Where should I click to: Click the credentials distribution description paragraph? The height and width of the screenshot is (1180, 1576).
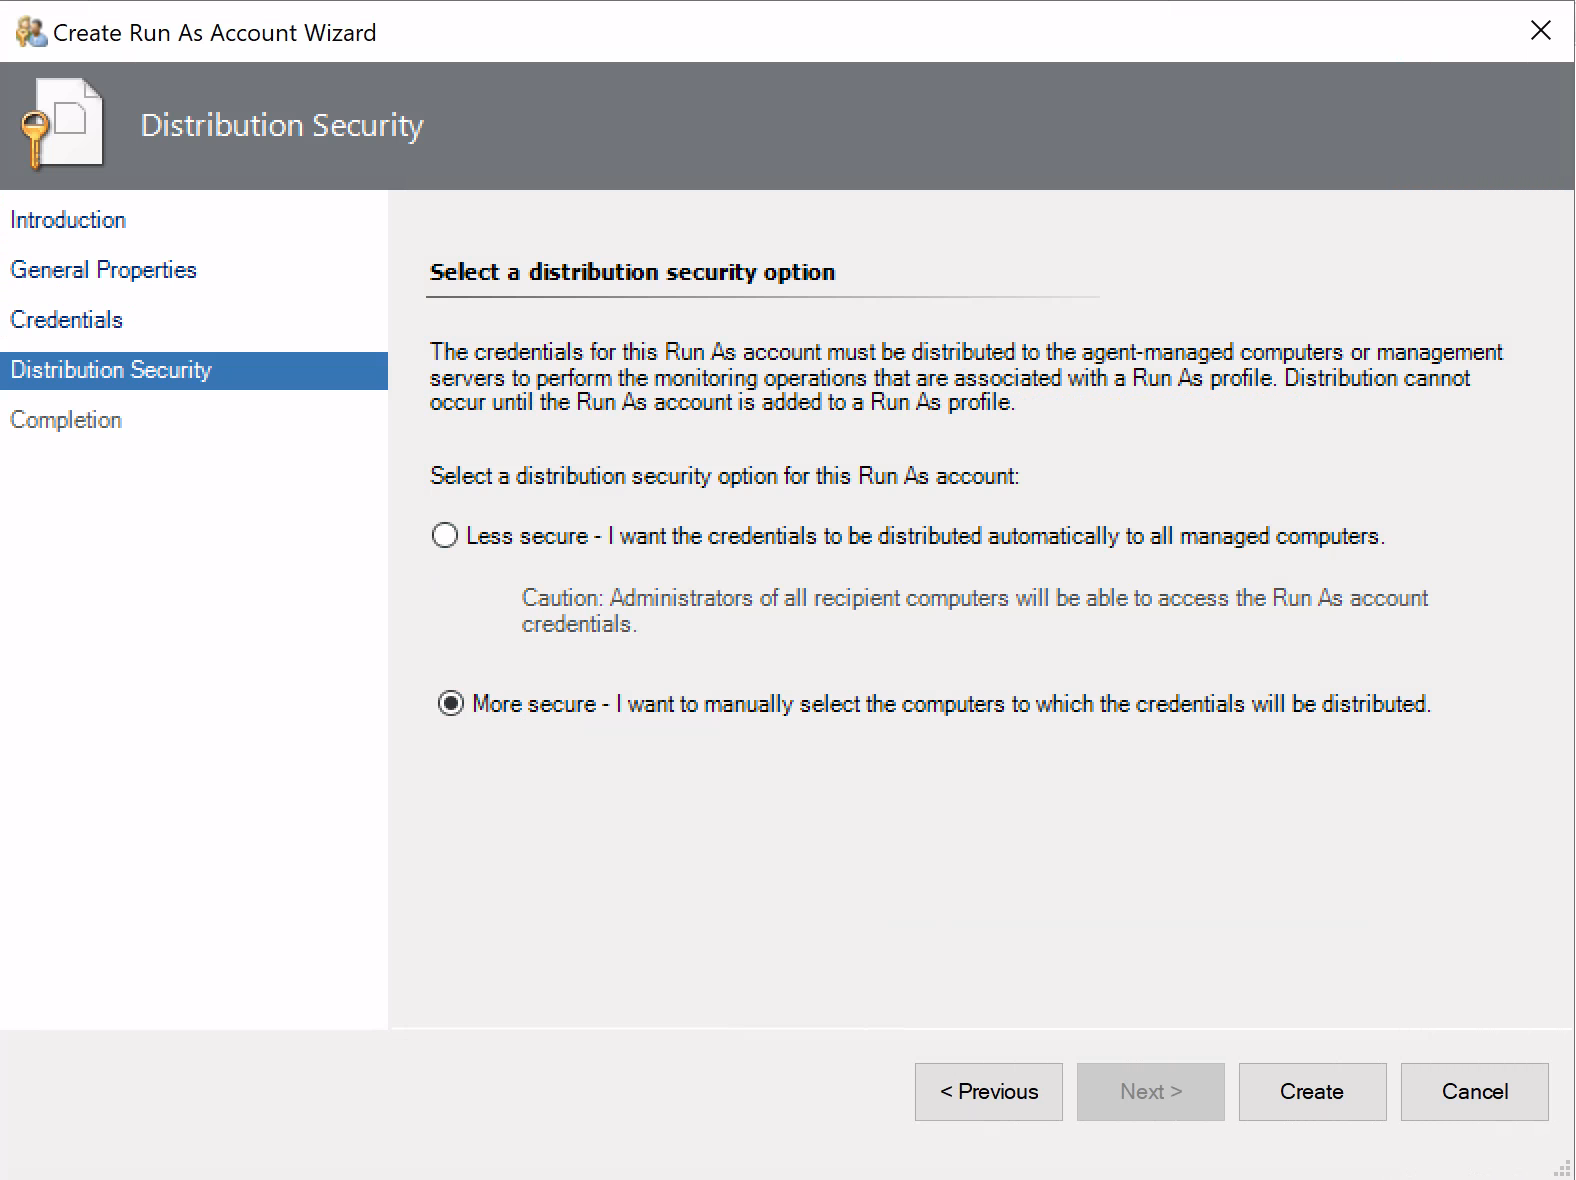[x=965, y=378]
